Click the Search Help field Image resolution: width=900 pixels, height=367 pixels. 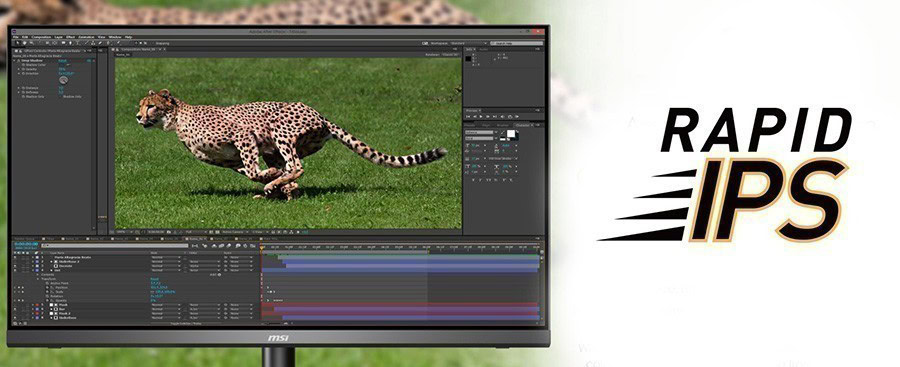[x=517, y=43]
